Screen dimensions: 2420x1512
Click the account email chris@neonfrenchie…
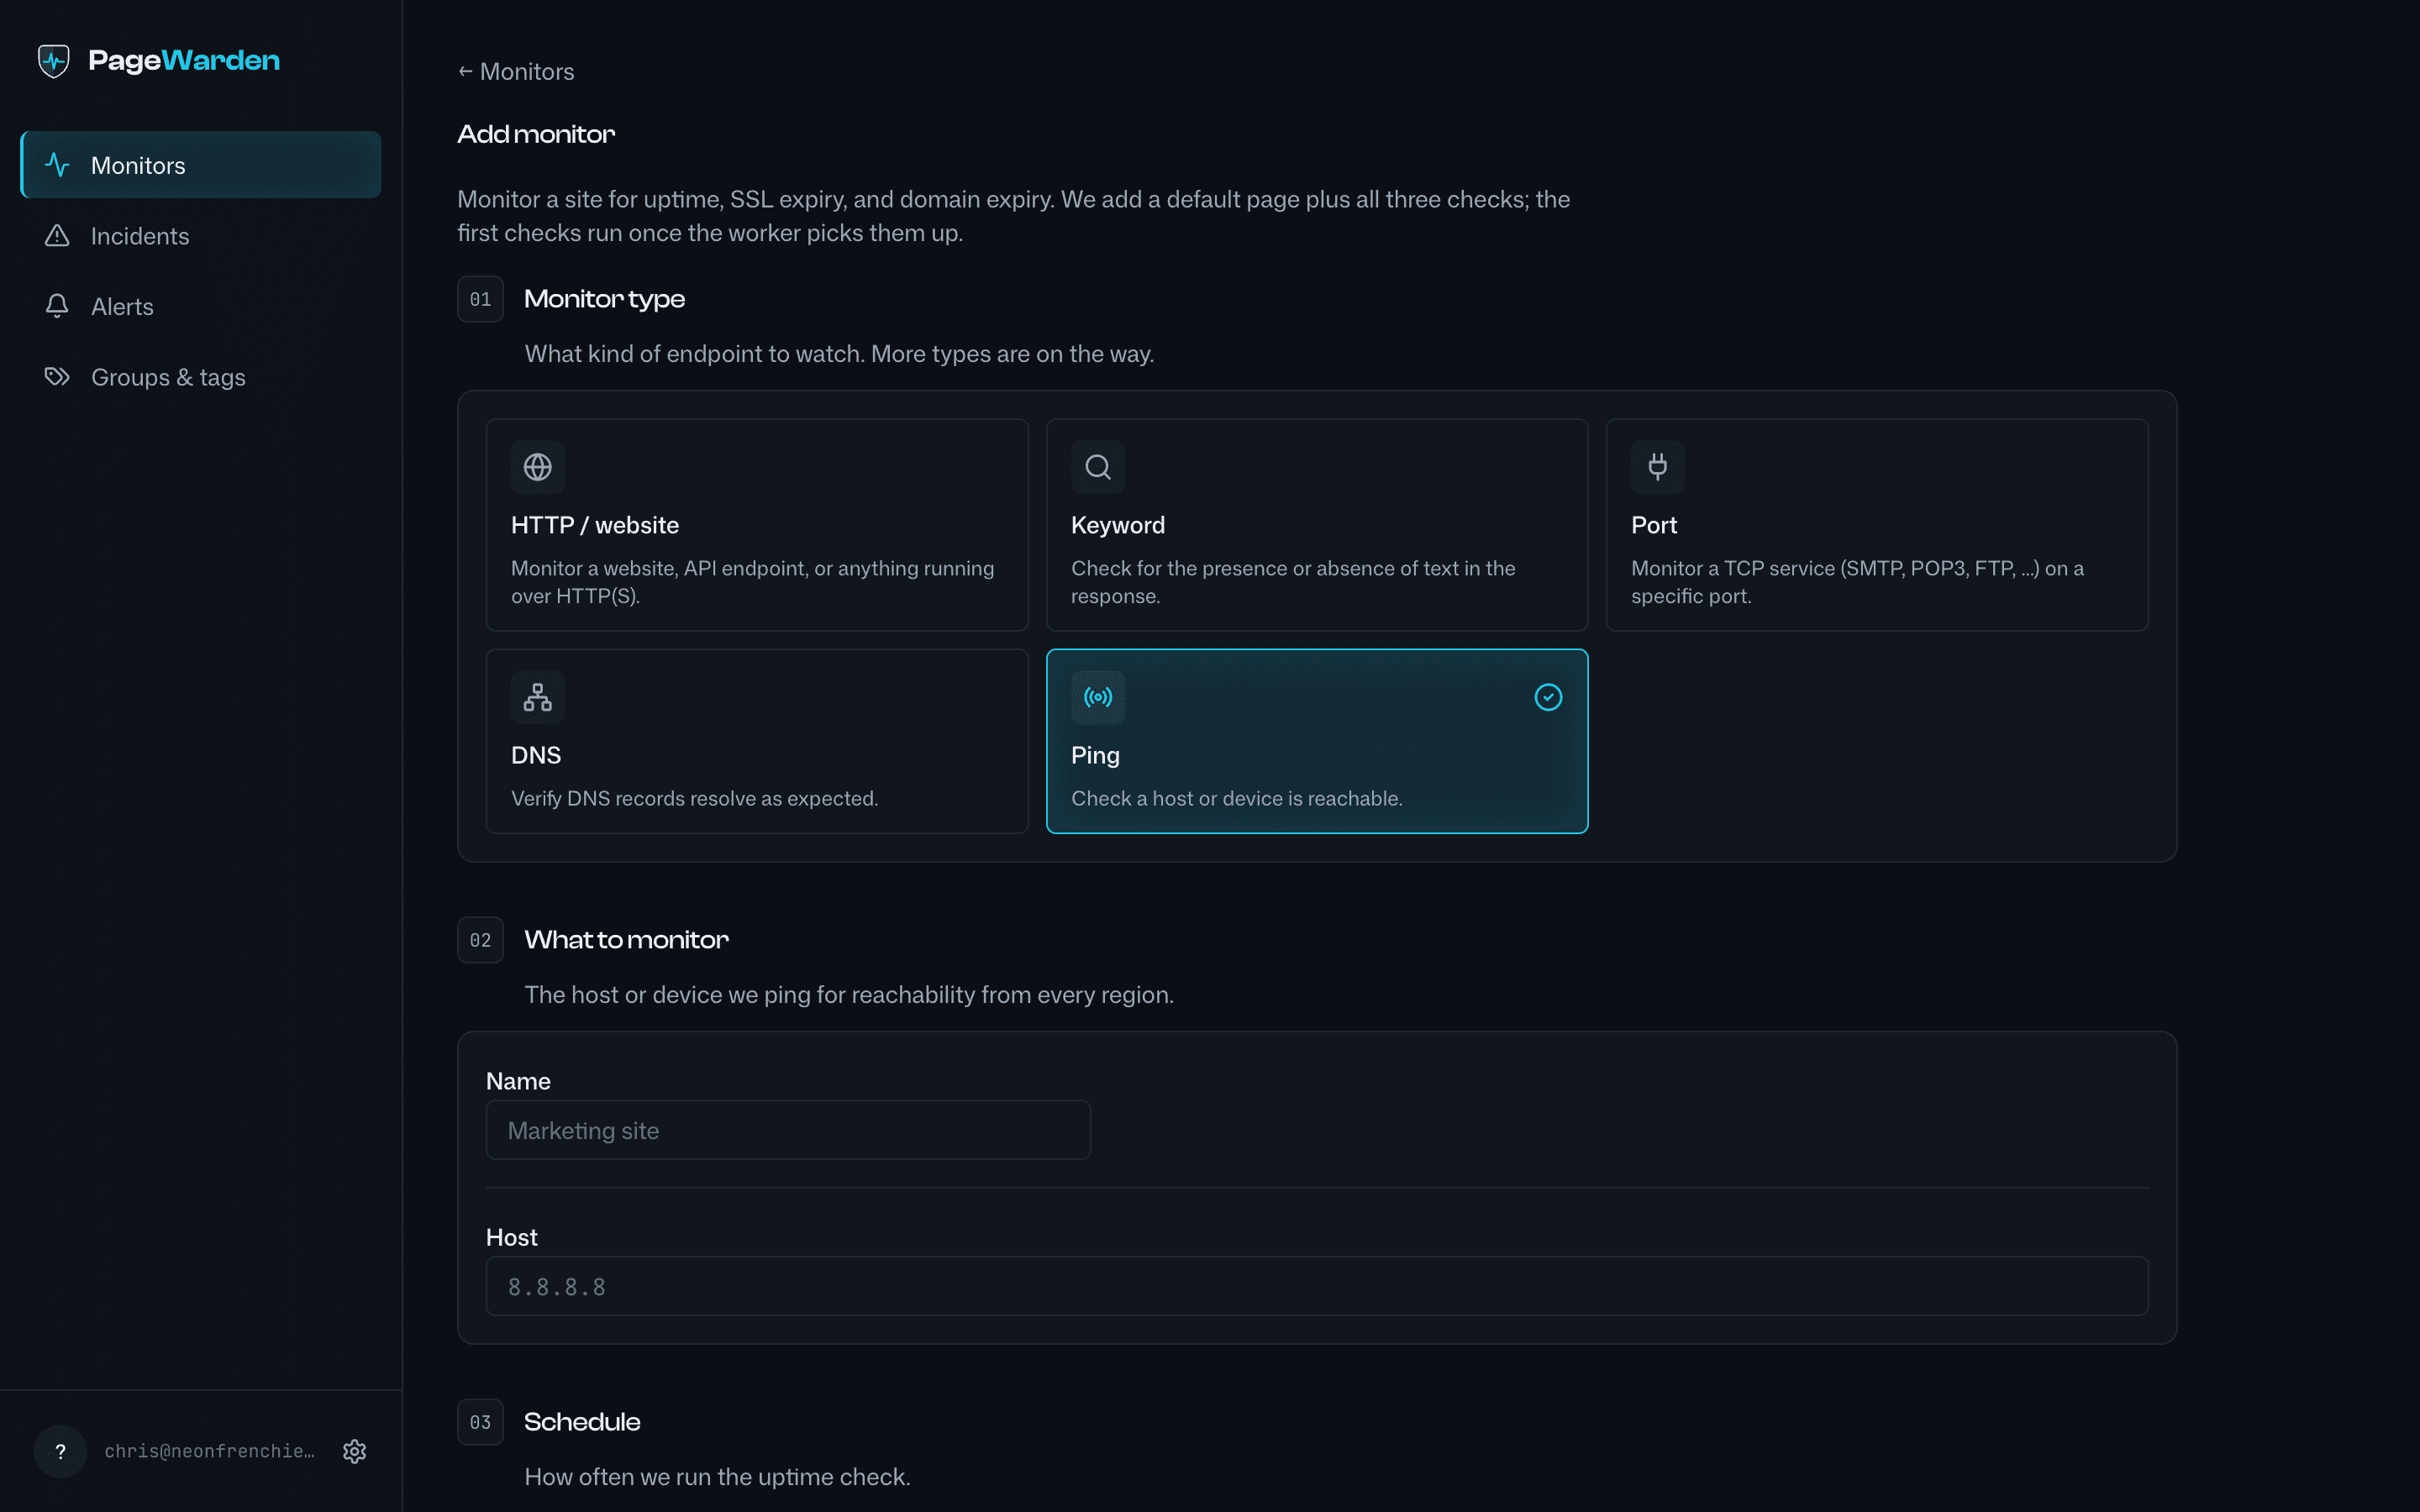click(210, 1451)
